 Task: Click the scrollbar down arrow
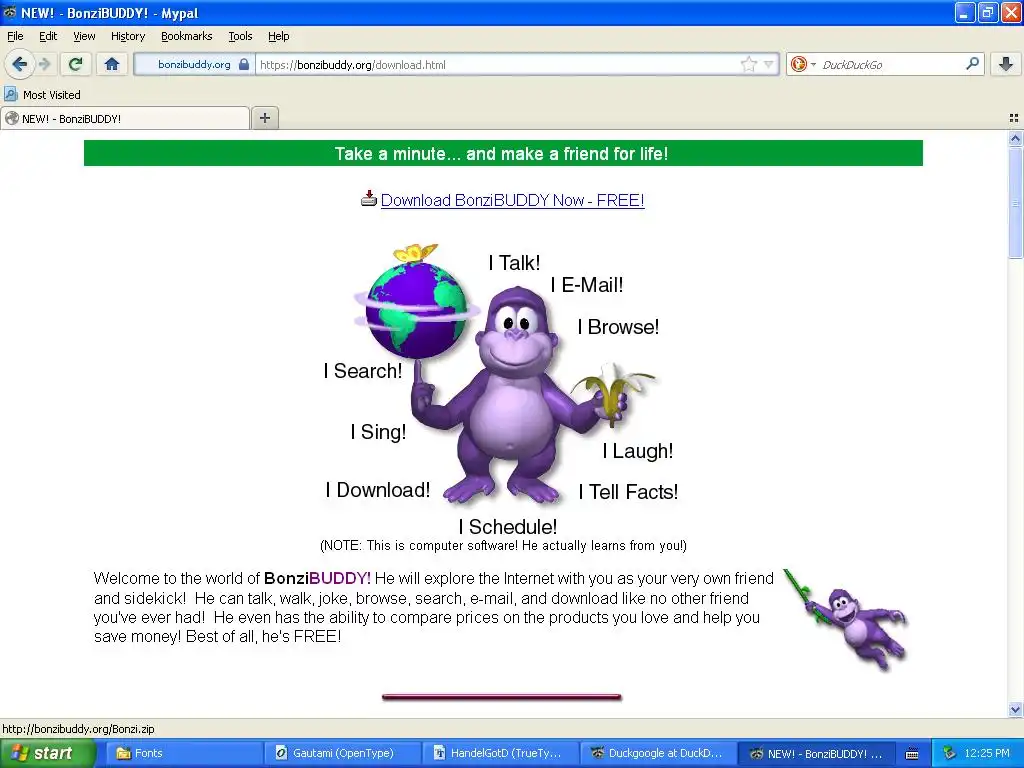(x=1015, y=709)
